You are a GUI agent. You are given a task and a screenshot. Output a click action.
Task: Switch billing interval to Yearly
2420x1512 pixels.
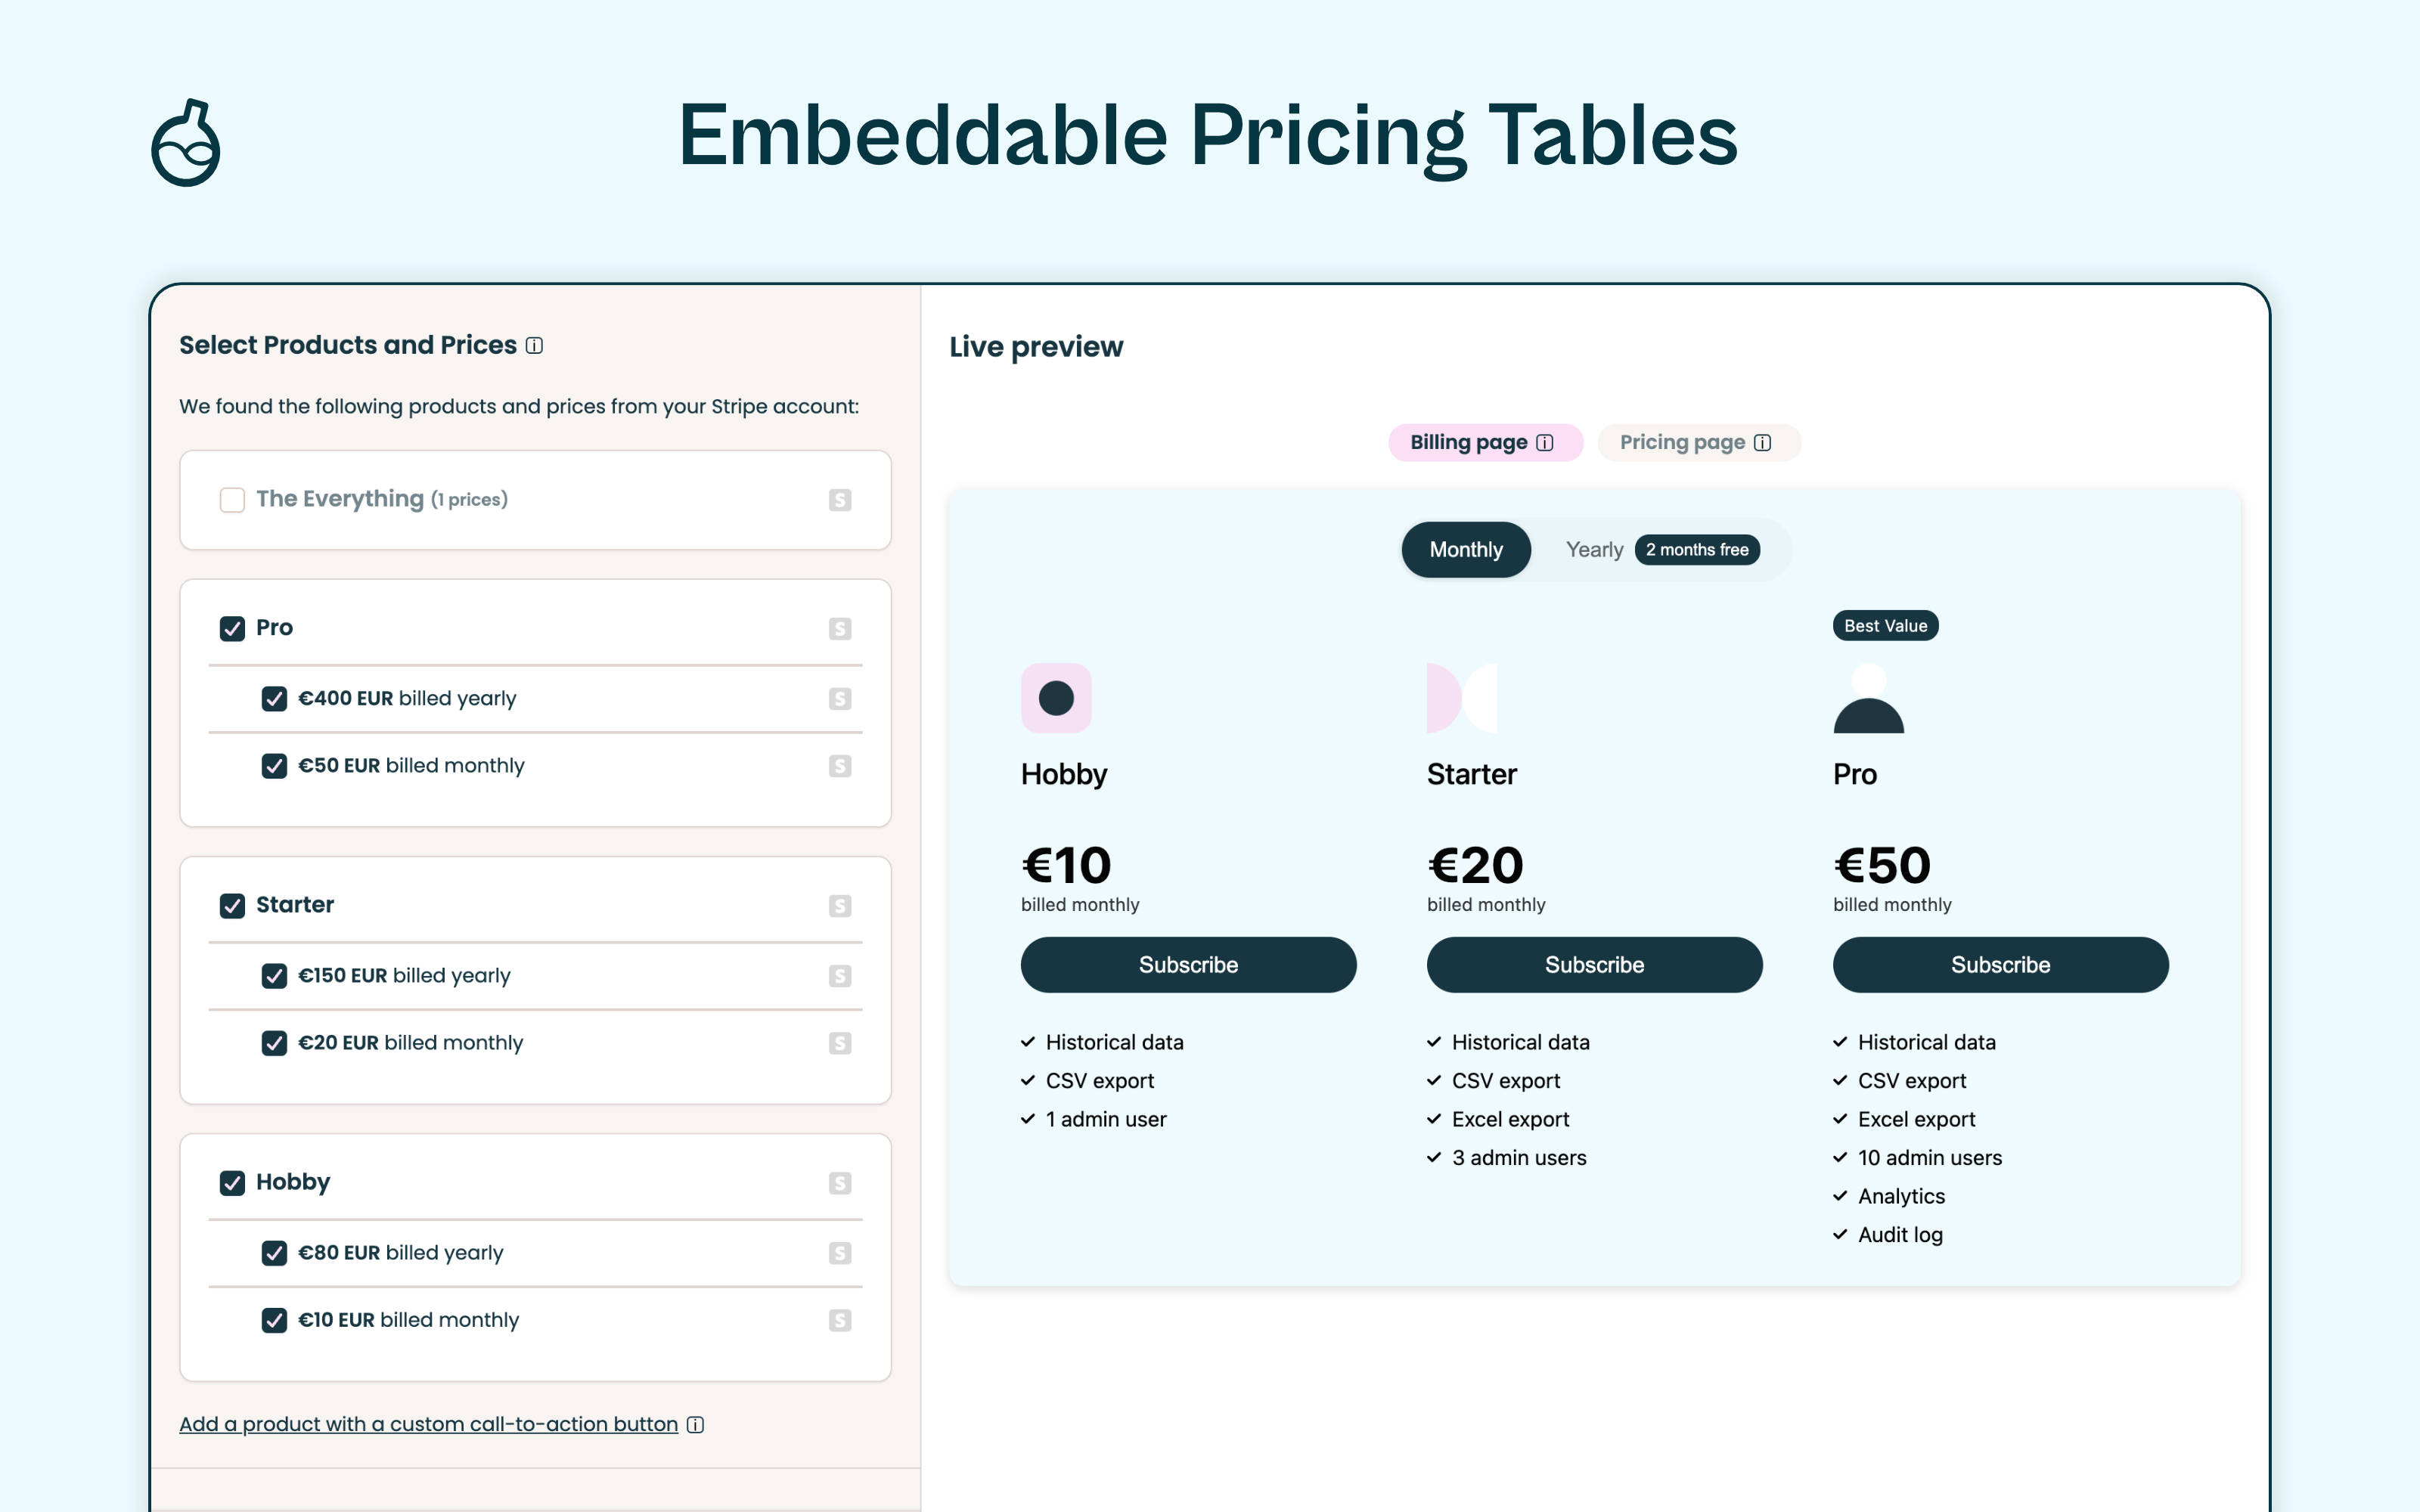click(x=1594, y=550)
